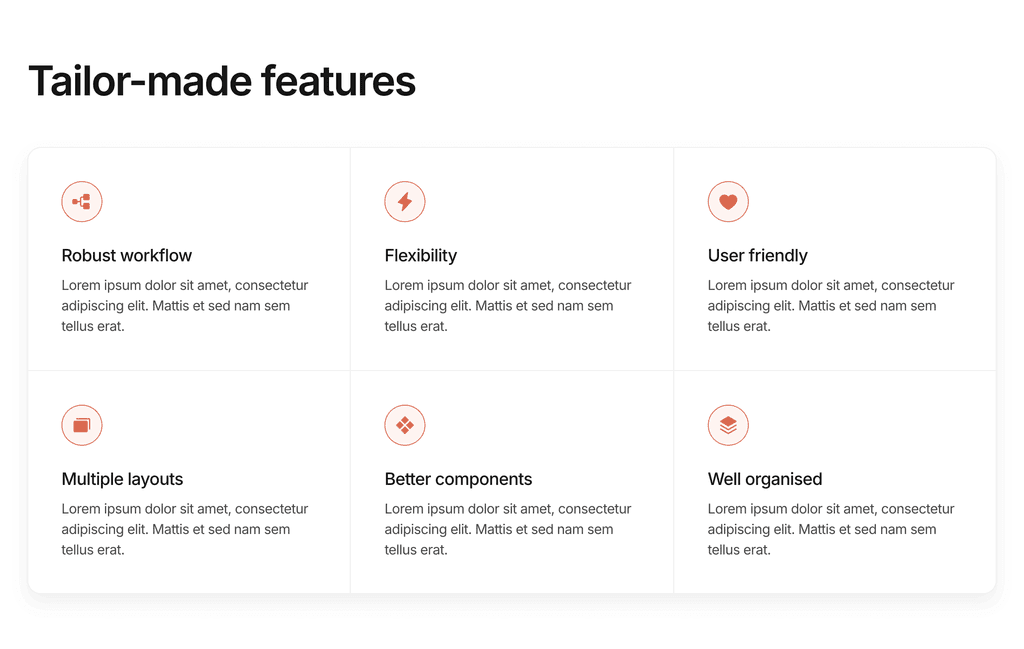This screenshot has height=649, width=1024.
Task: Open the Multiple layouts feature
Action: [x=122, y=479]
